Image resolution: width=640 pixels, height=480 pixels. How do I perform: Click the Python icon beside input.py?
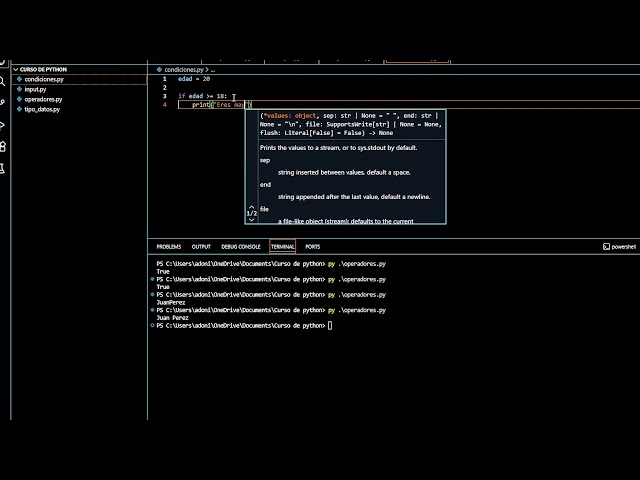(x=19, y=89)
